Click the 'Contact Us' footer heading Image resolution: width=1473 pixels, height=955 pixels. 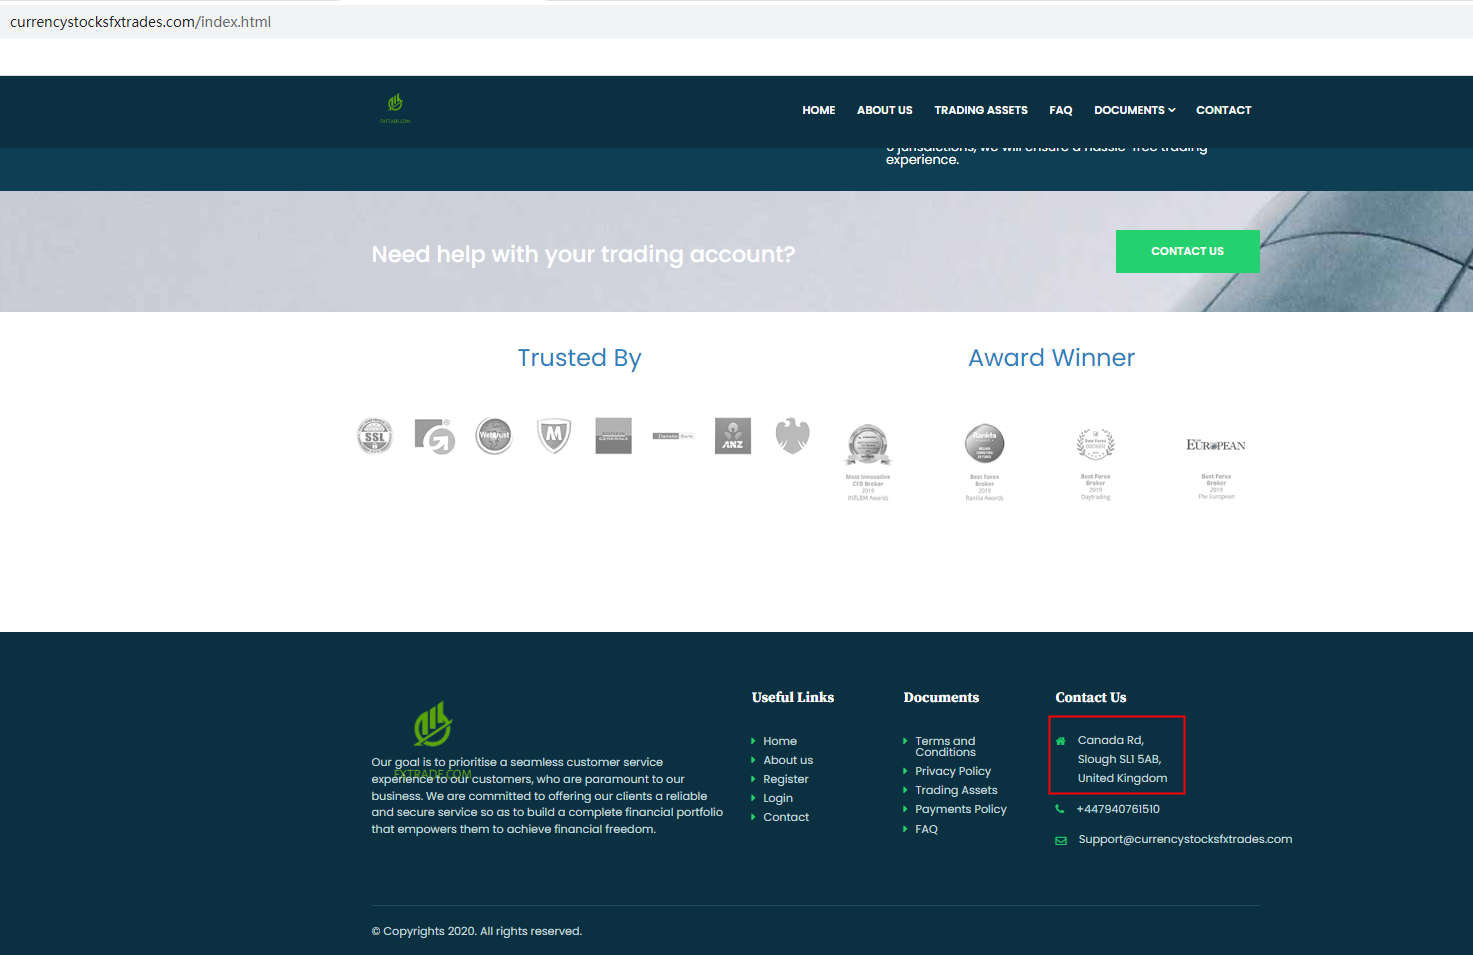[x=1091, y=697]
